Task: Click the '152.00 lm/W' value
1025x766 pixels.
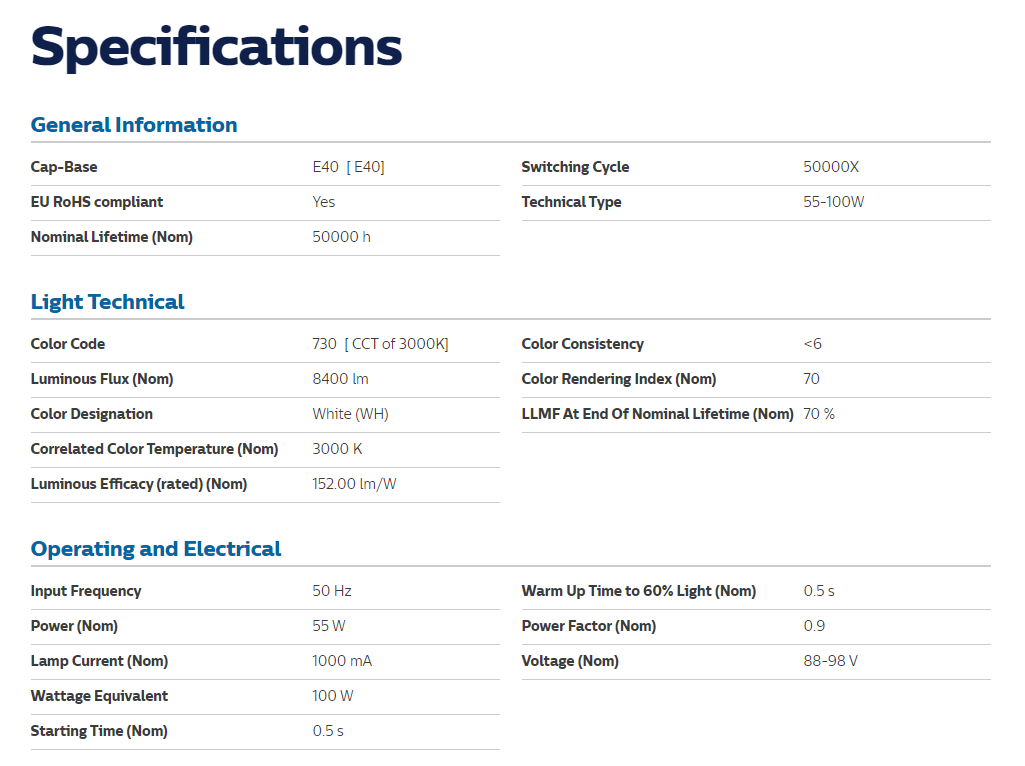Action: [x=354, y=484]
